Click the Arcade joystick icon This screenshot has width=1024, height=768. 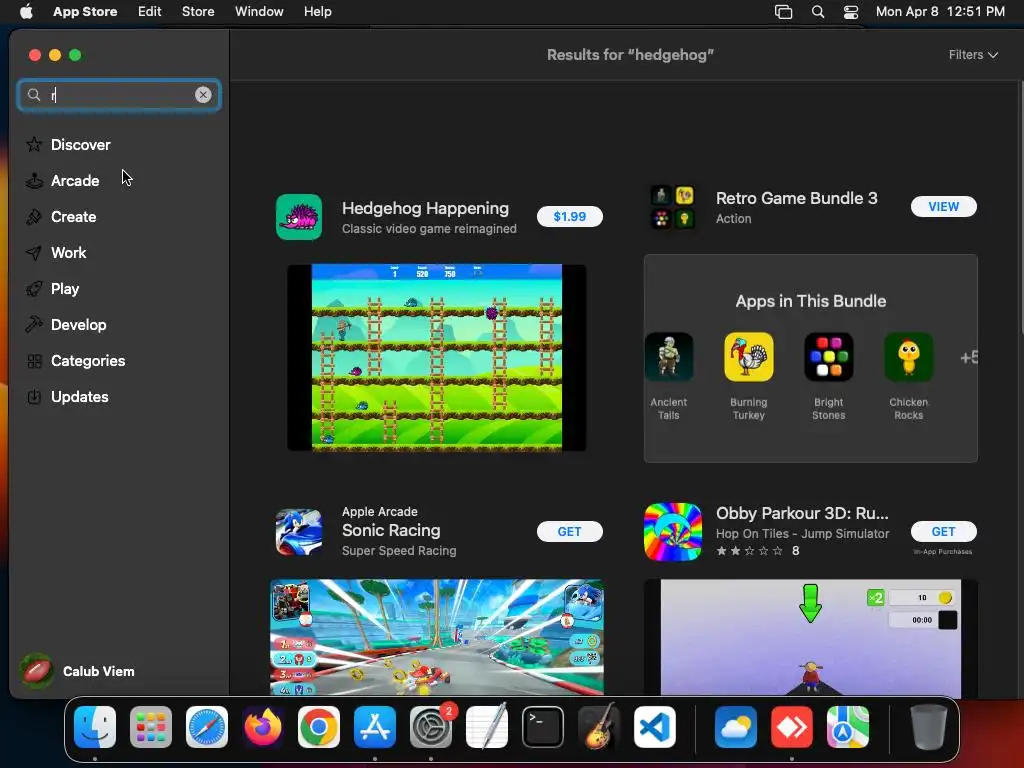point(34,180)
